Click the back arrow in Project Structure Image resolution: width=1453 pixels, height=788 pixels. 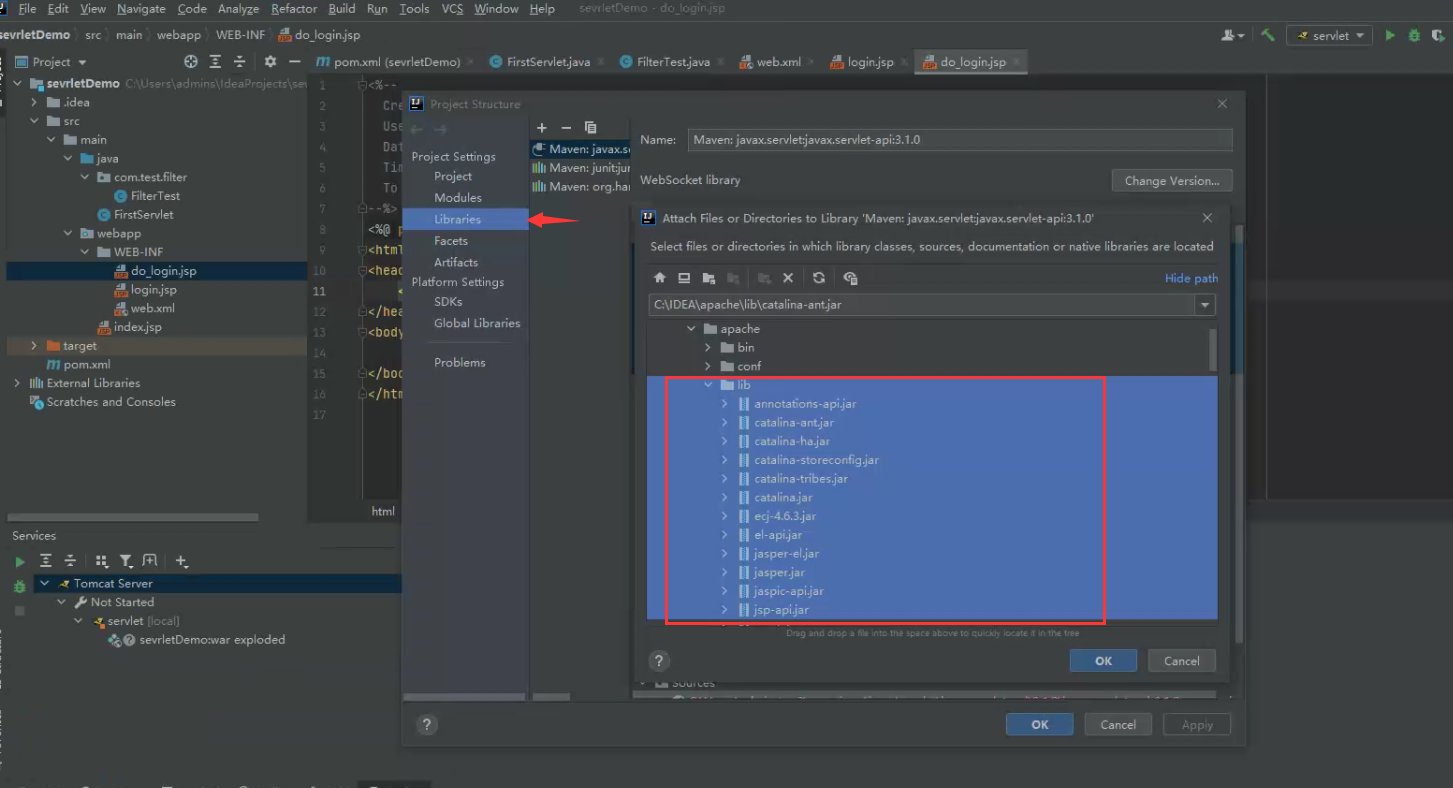(x=416, y=129)
